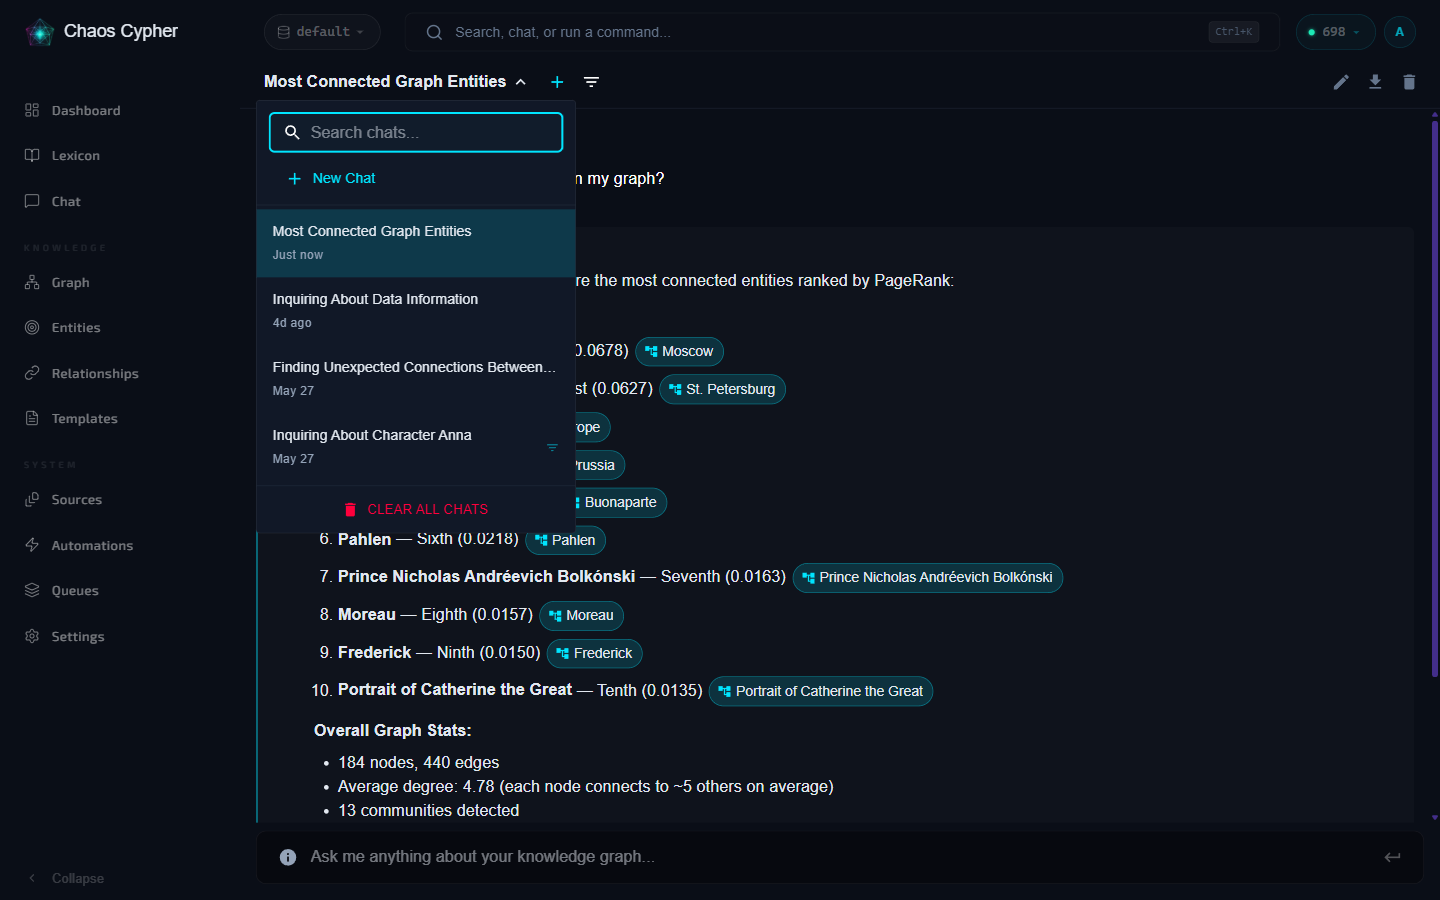
Task: Click the Ctrl+K shortcut badge
Action: (x=1233, y=32)
